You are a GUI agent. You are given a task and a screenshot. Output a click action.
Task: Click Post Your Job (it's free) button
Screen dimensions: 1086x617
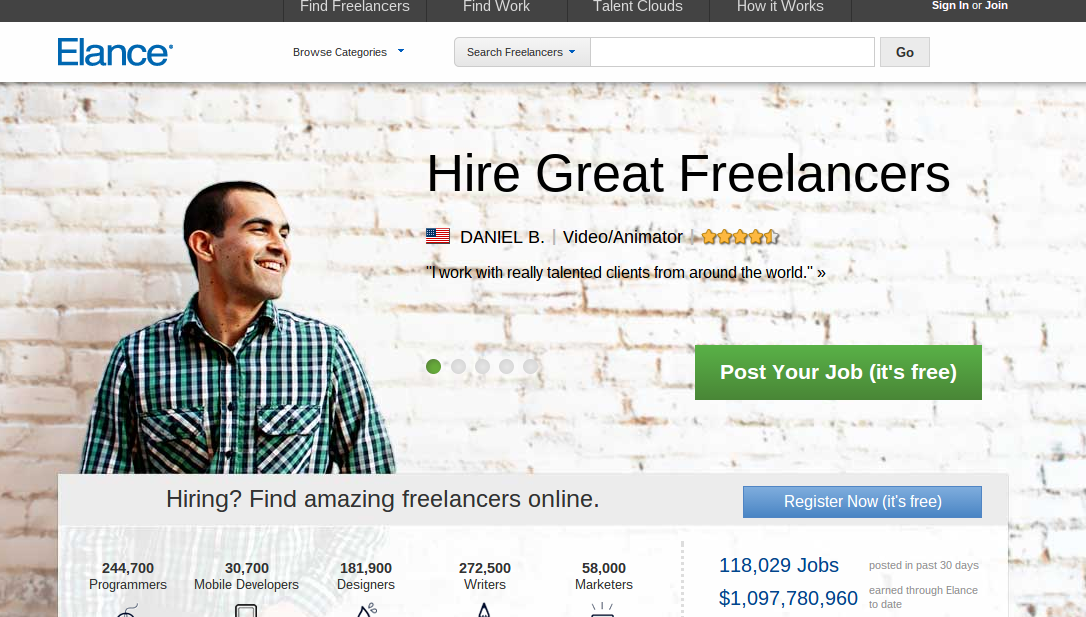point(838,373)
